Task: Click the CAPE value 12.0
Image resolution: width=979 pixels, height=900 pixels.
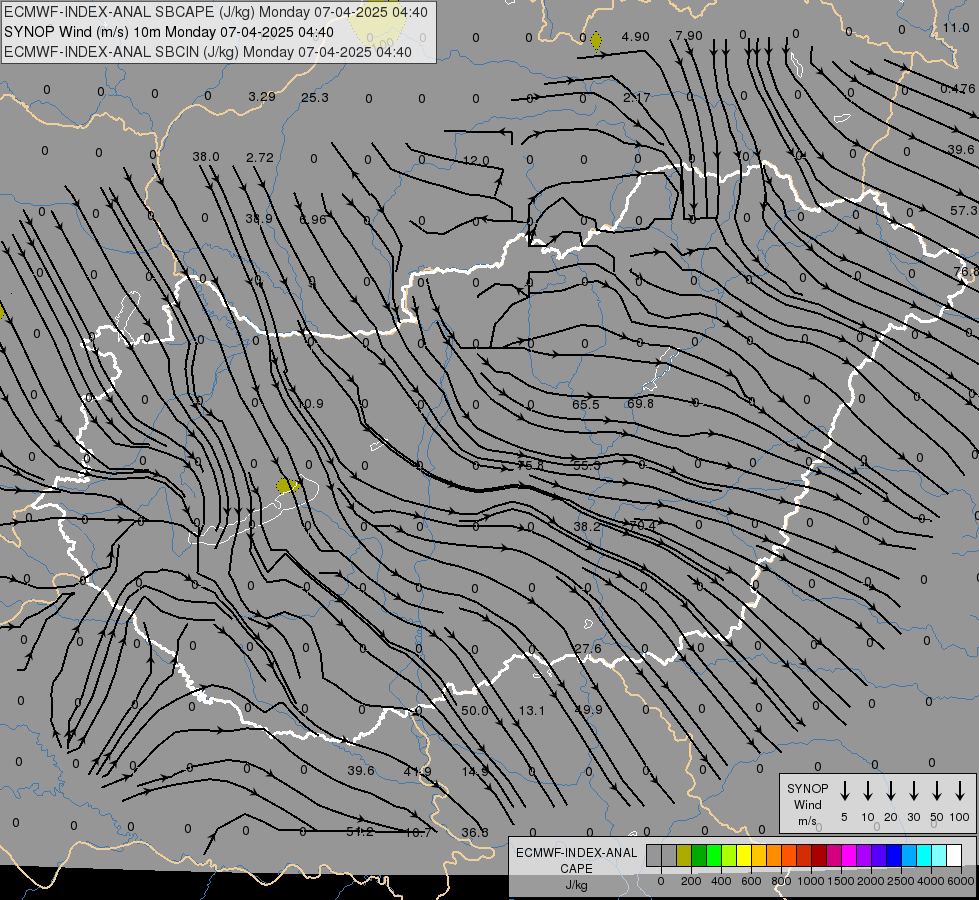Action: pos(476,161)
